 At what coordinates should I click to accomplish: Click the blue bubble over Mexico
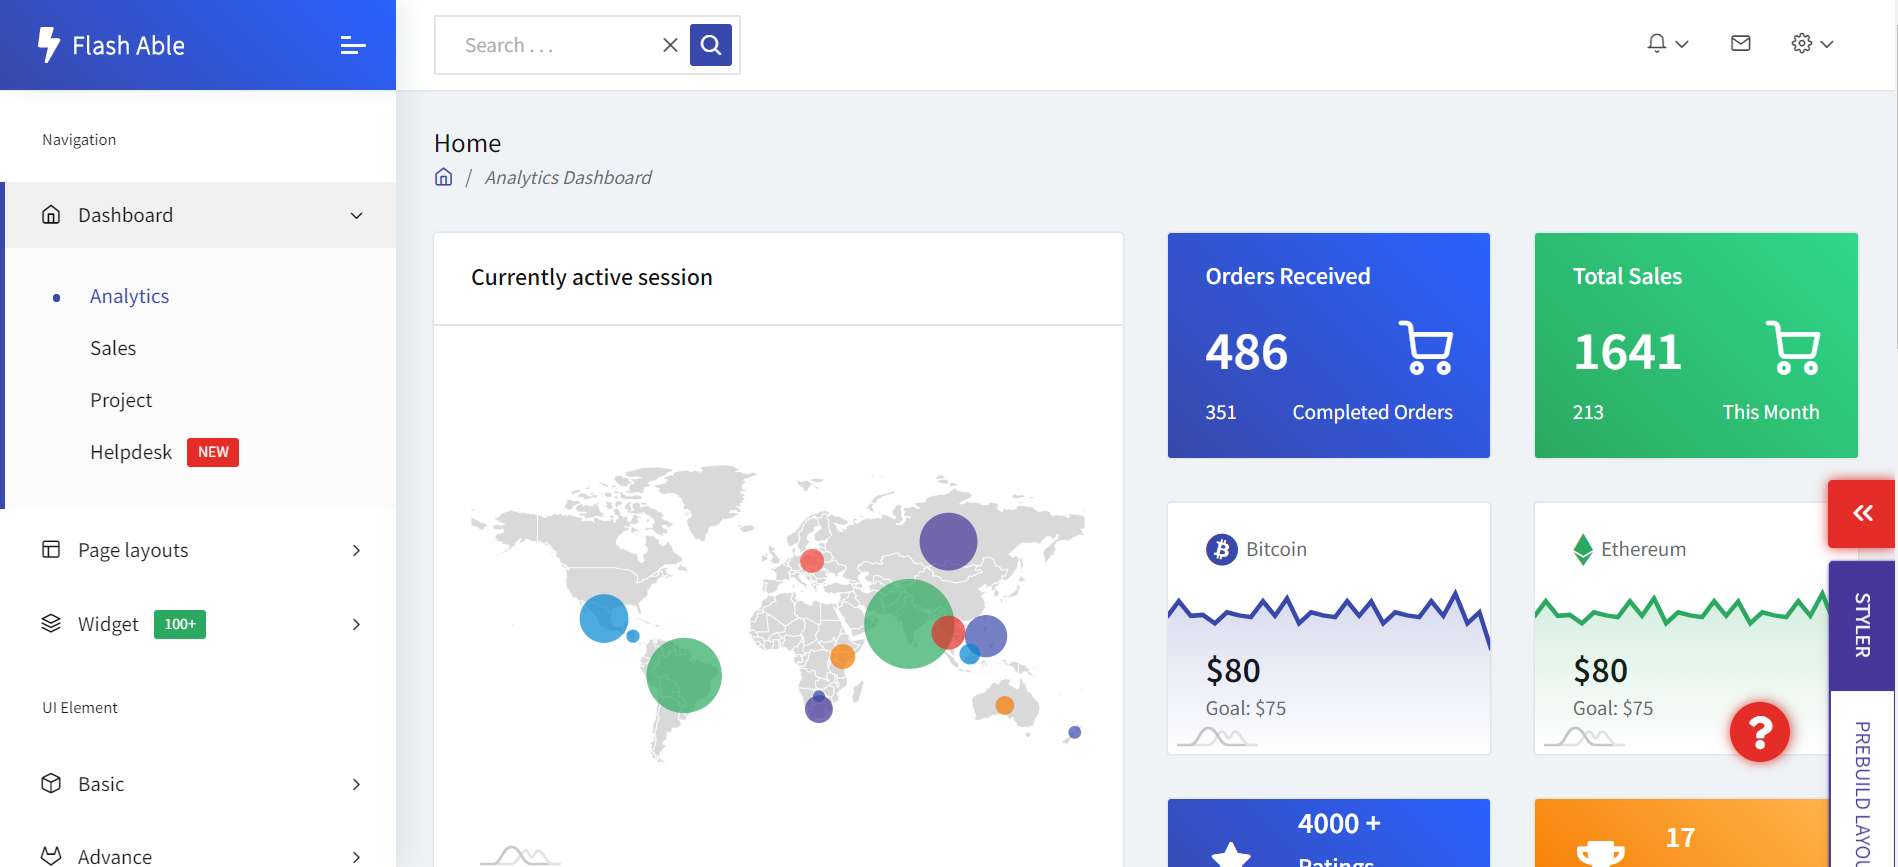pos(604,618)
